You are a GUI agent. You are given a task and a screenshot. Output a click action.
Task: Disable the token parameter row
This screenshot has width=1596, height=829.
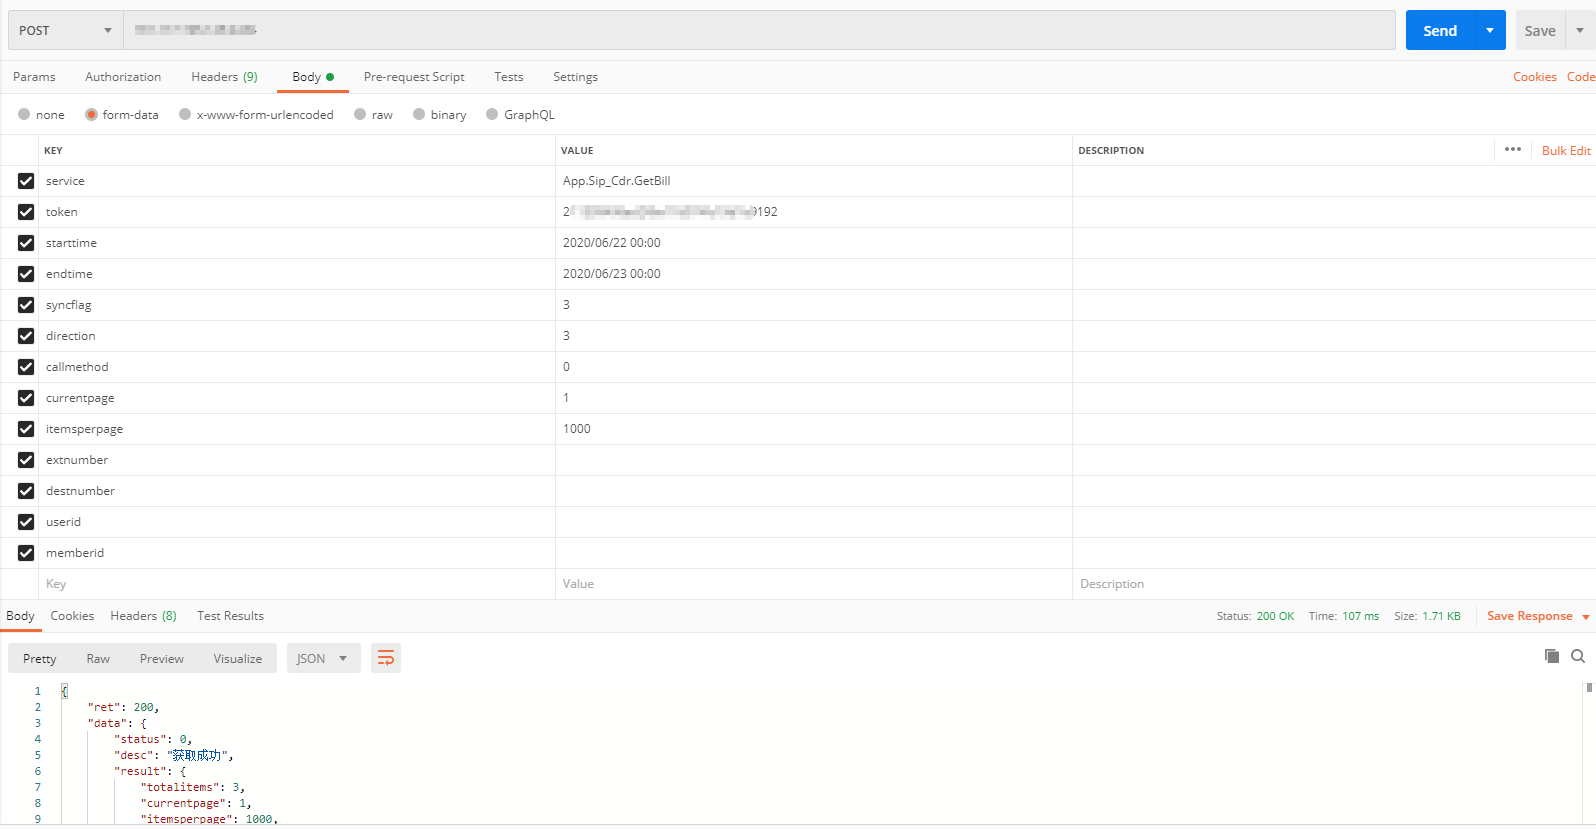click(x=26, y=212)
